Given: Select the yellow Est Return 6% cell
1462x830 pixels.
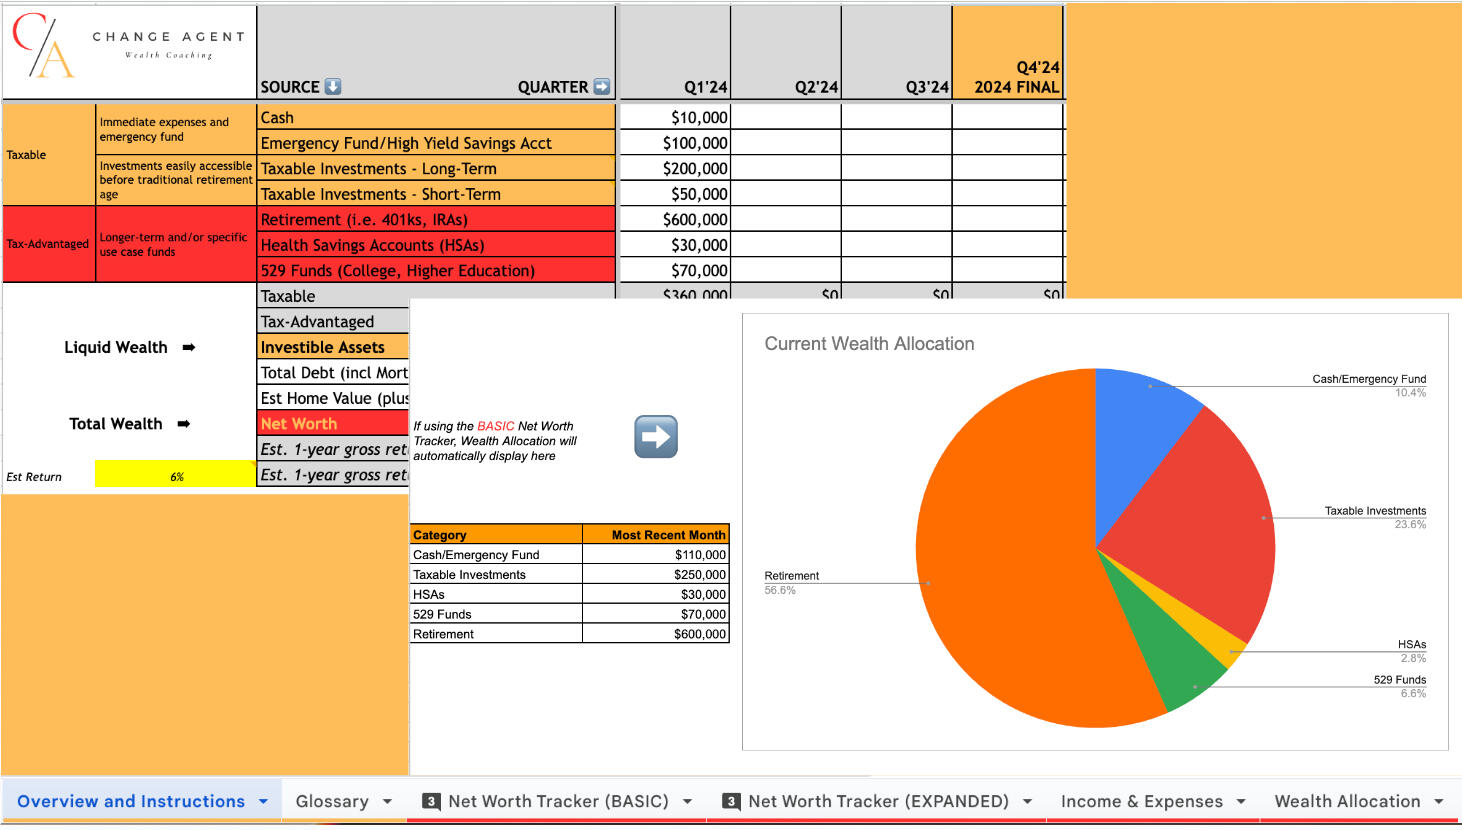Looking at the screenshot, I should pyautogui.click(x=176, y=476).
